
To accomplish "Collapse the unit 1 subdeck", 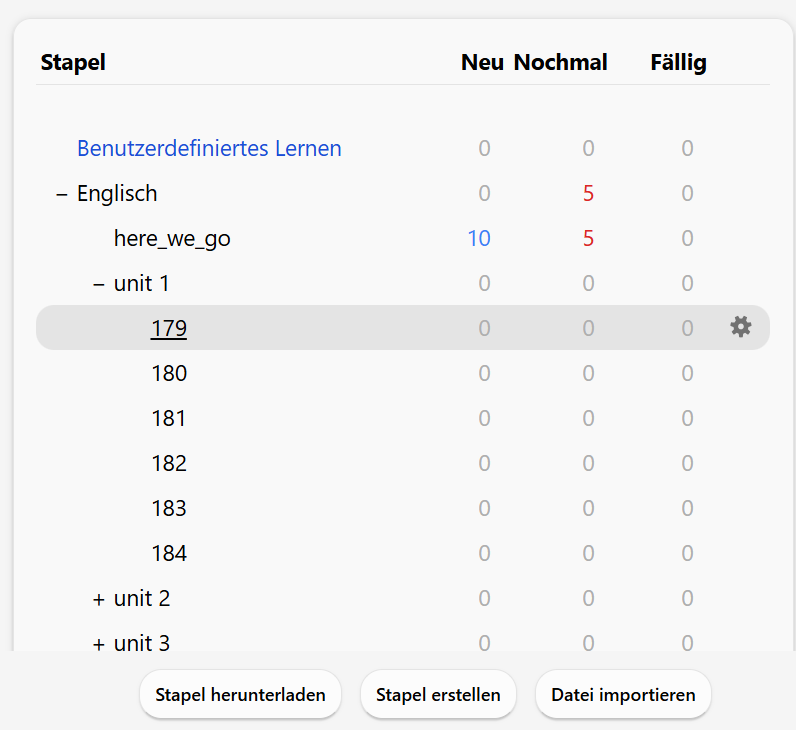I will [x=99, y=284].
